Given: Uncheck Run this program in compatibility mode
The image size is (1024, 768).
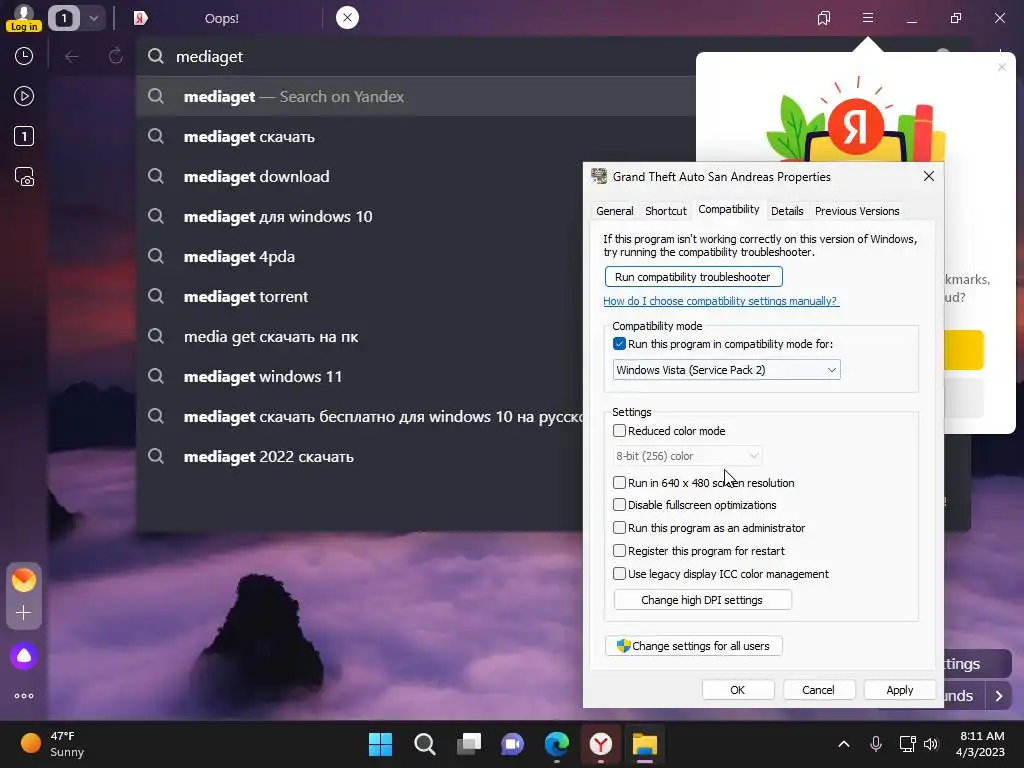Looking at the screenshot, I should [619, 344].
